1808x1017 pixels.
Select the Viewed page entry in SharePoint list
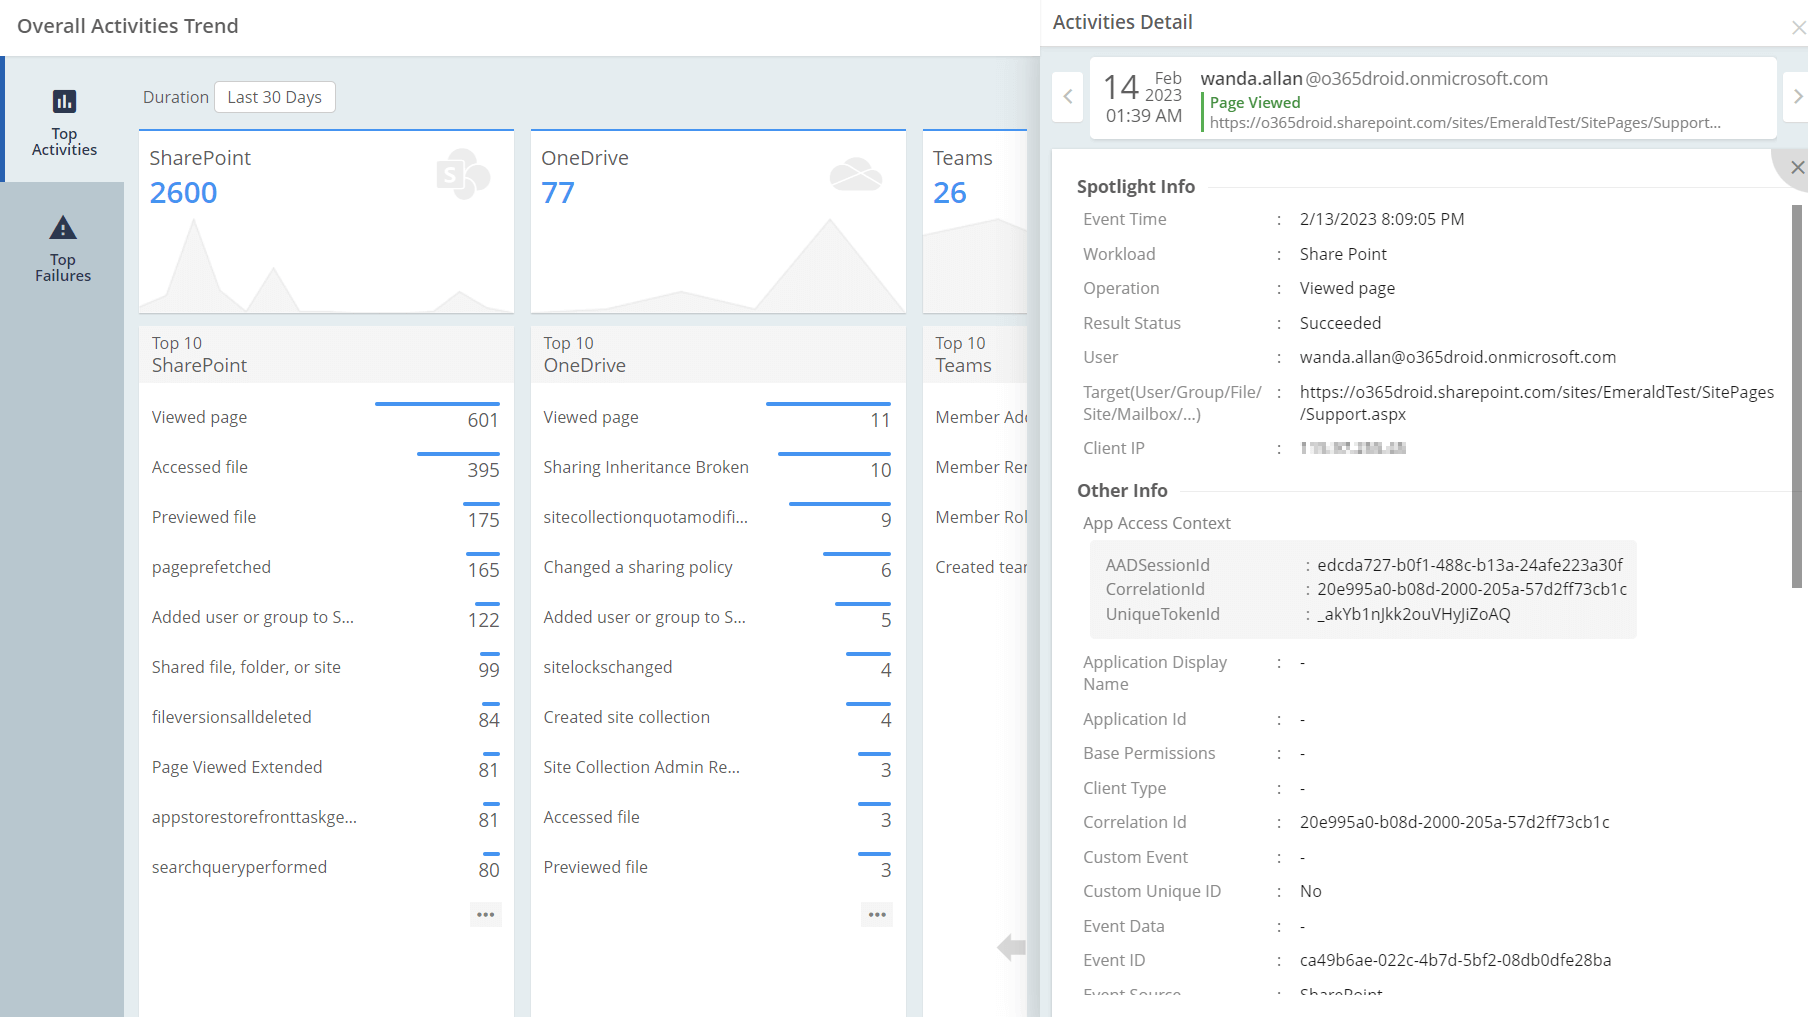199,417
